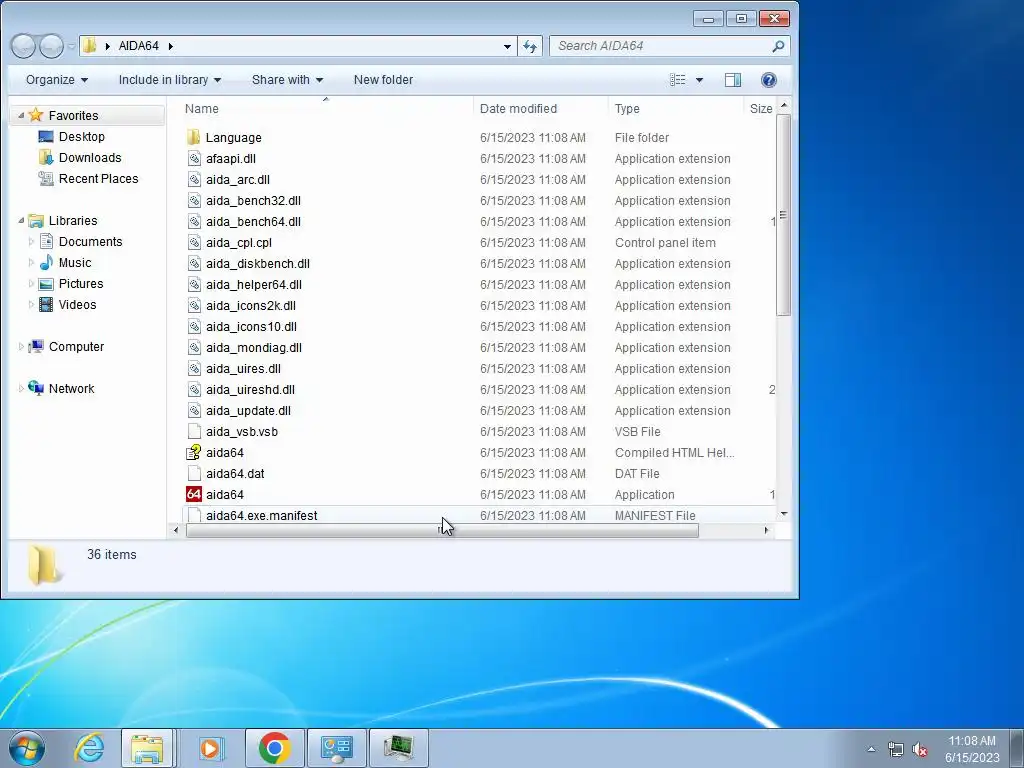Sort by Date modified column header
Viewport: 1024px width, 768px height.
coord(541,108)
